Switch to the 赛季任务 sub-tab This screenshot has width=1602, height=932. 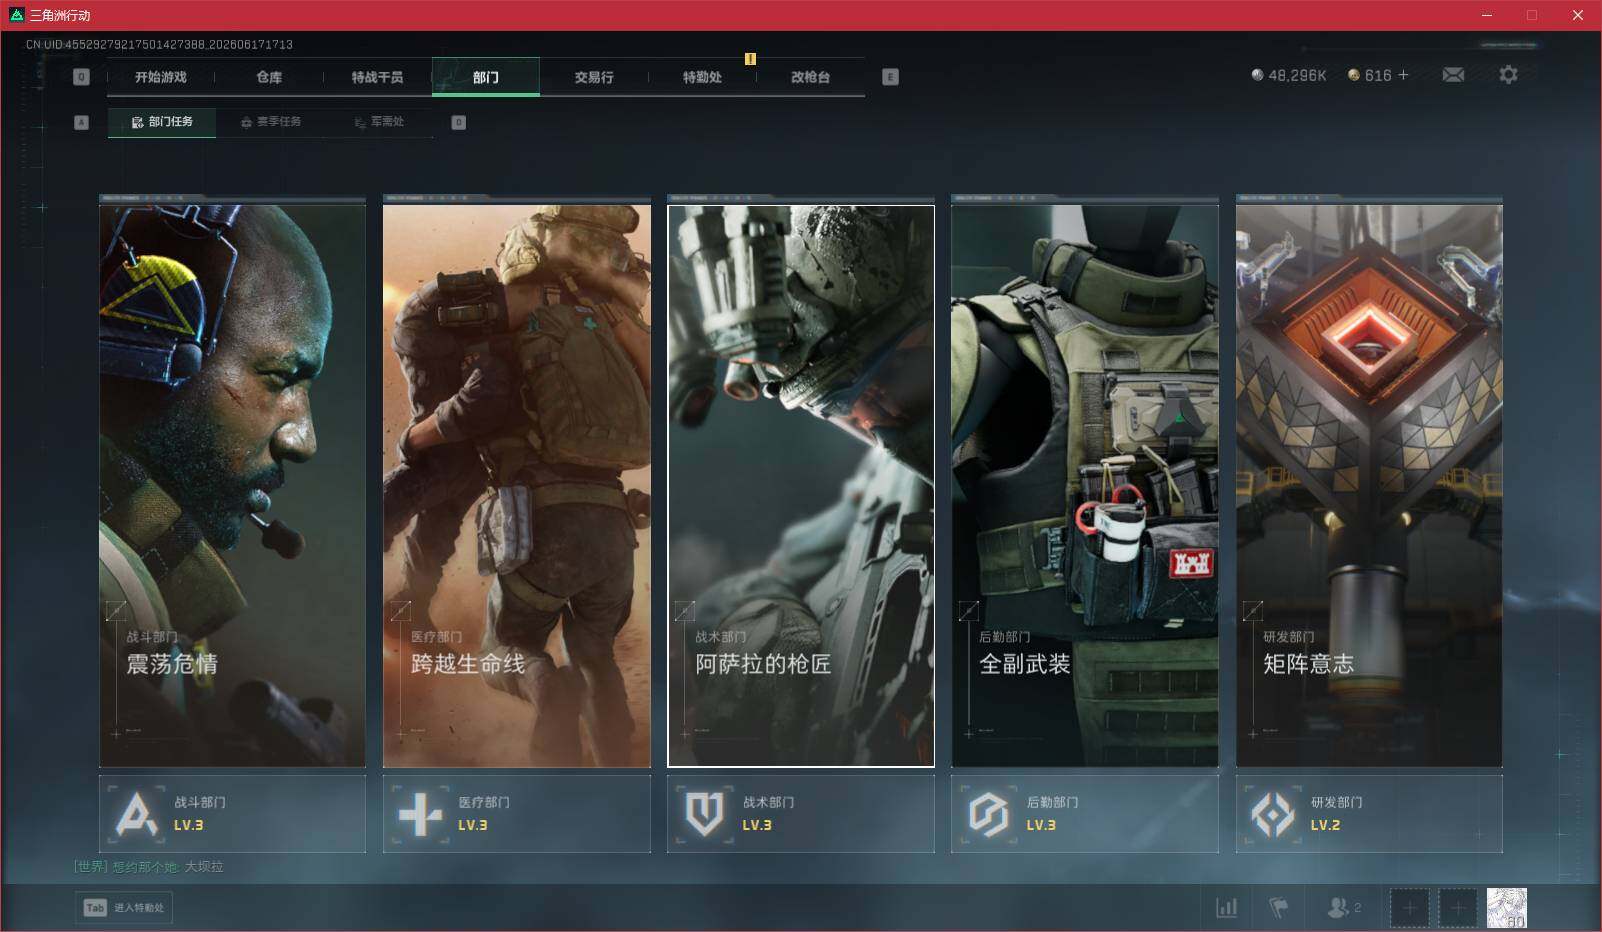pos(271,122)
